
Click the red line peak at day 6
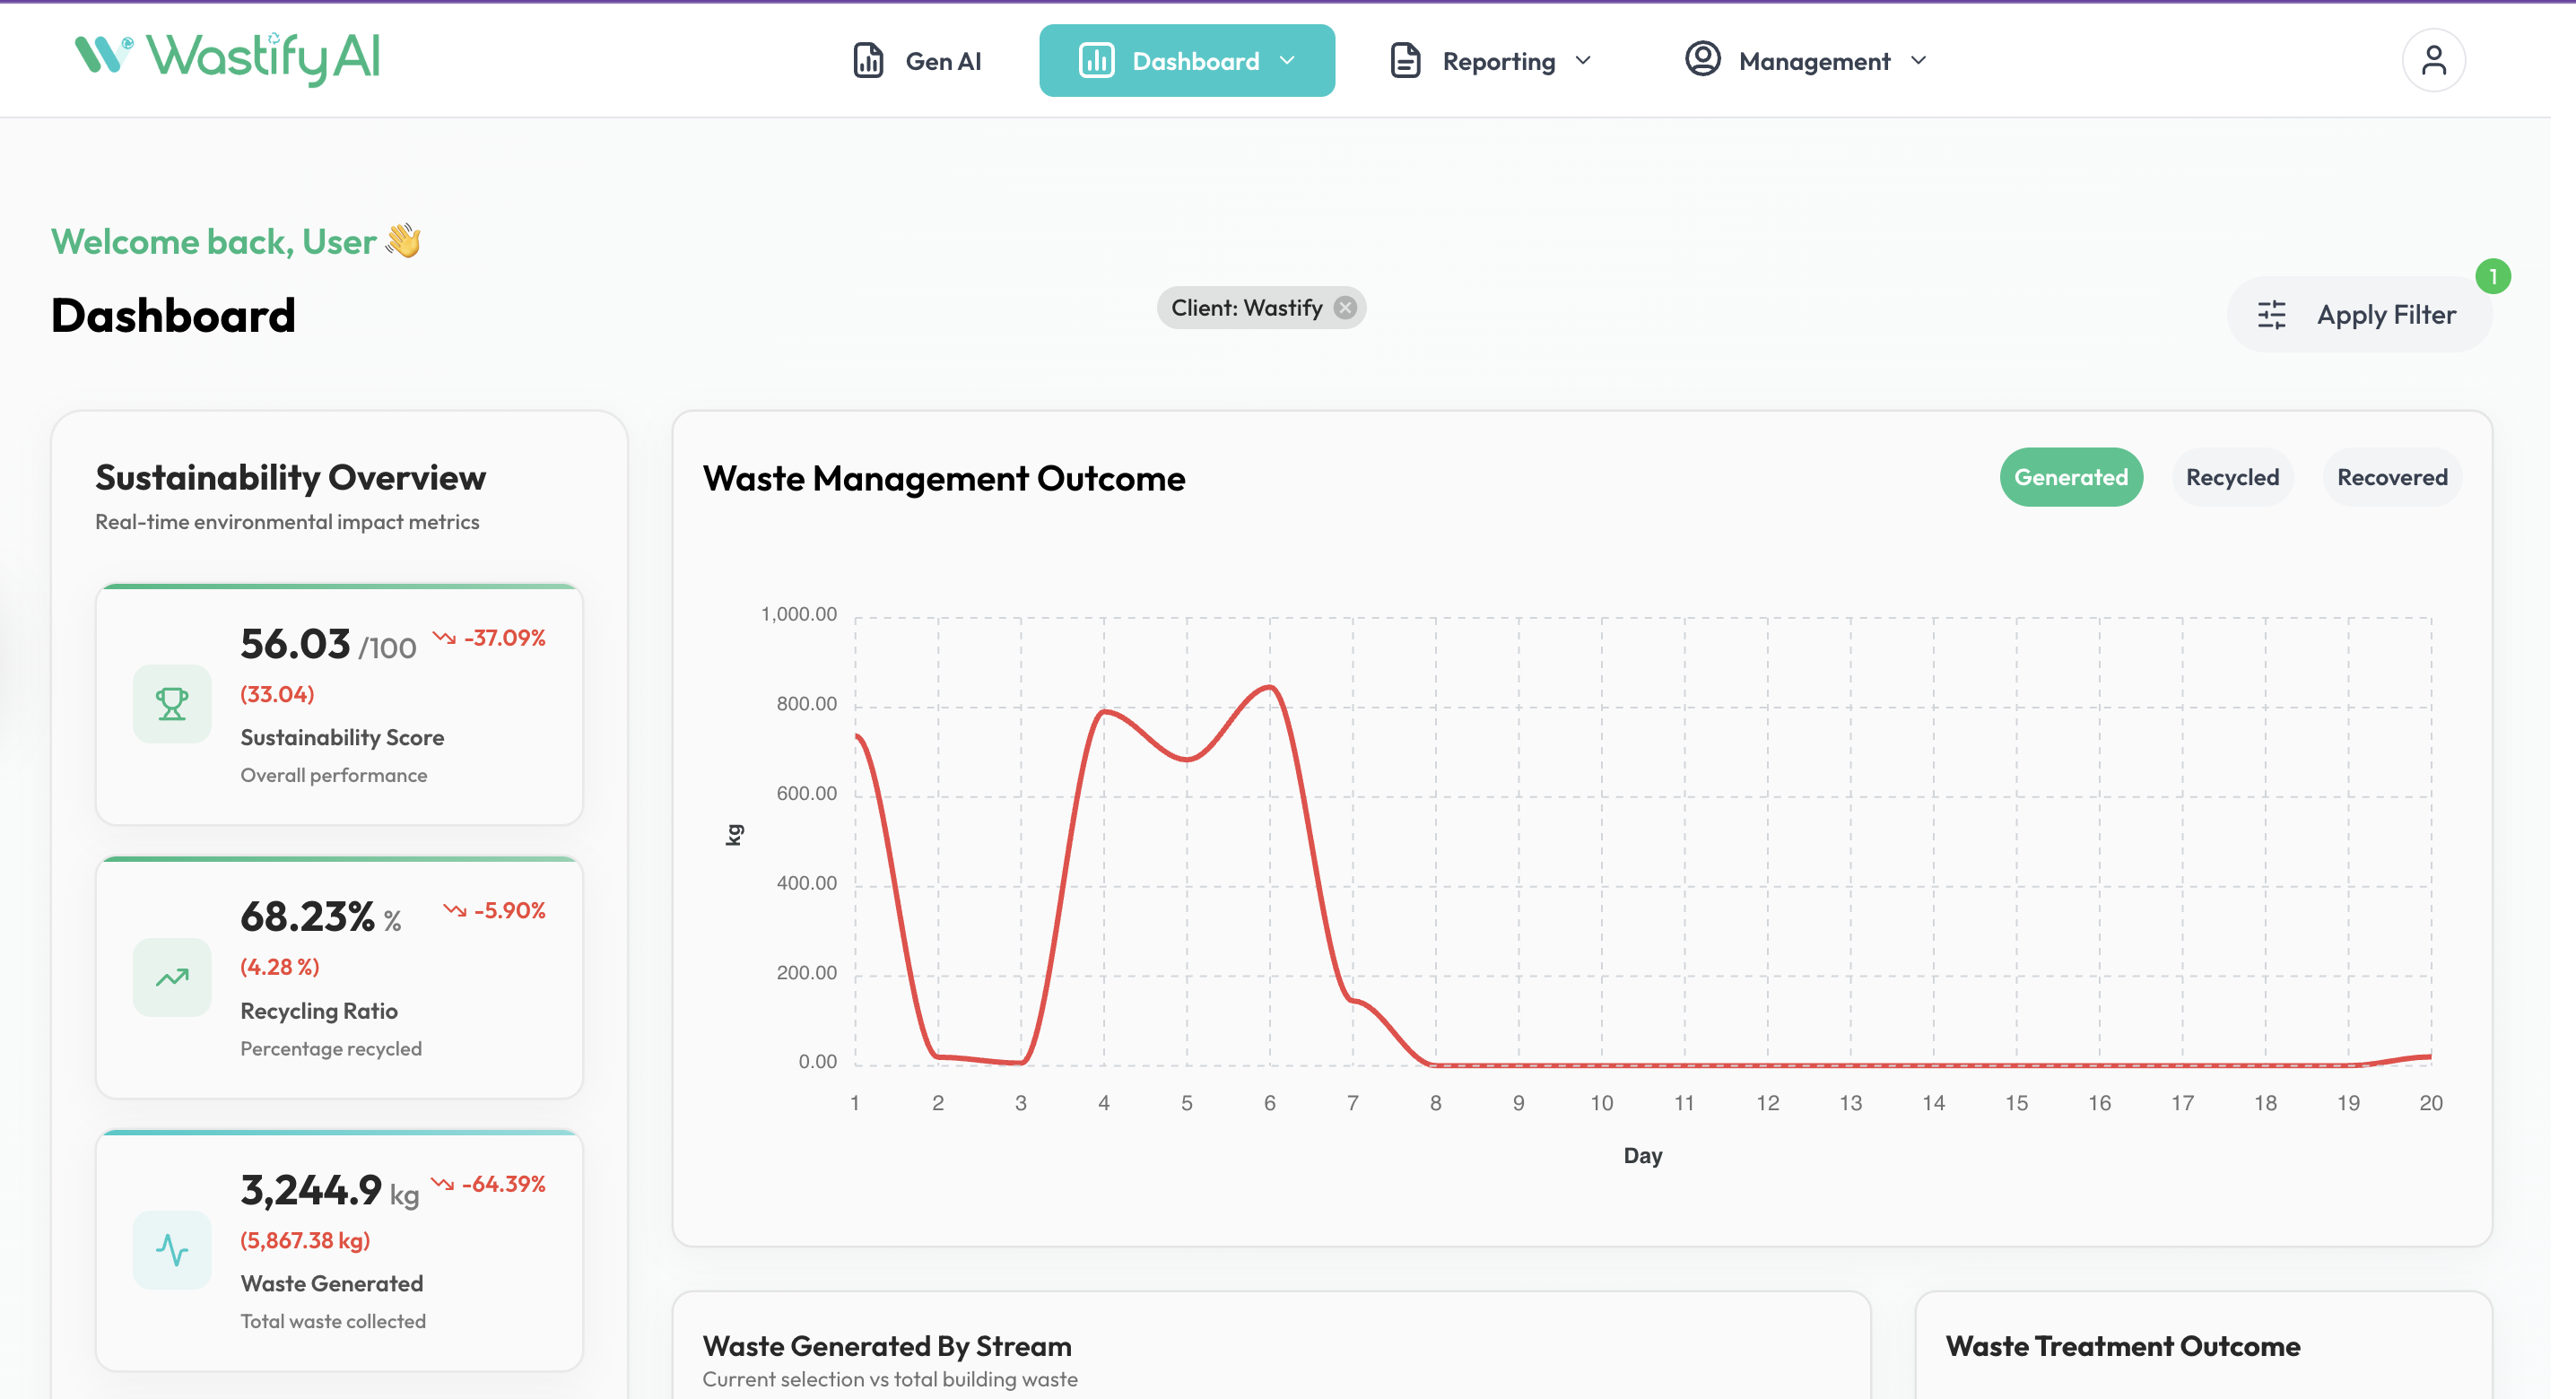pos(1270,686)
